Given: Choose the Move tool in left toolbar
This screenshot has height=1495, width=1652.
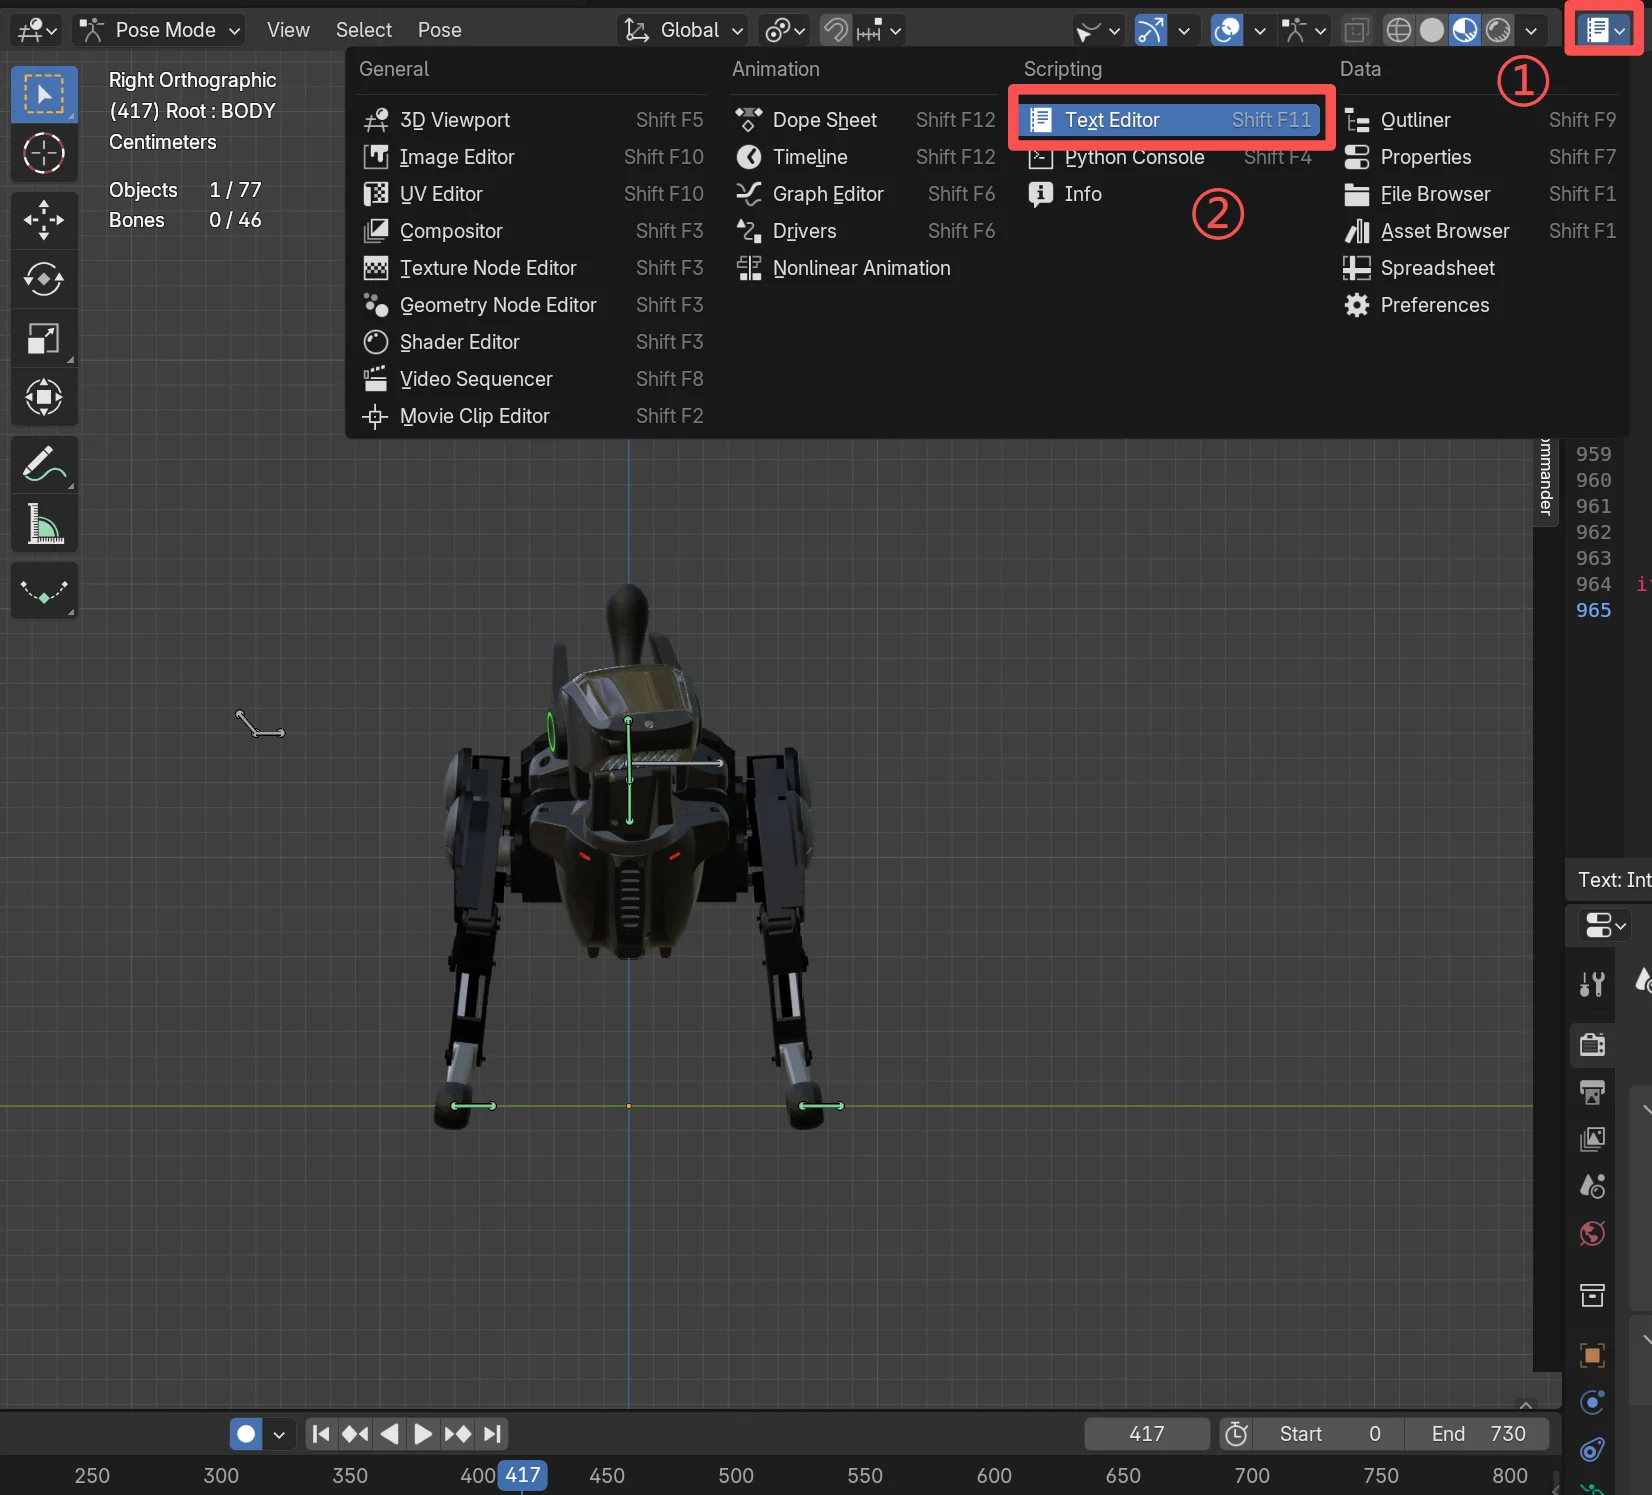Looking at the screenshot, I should point(44,220).
